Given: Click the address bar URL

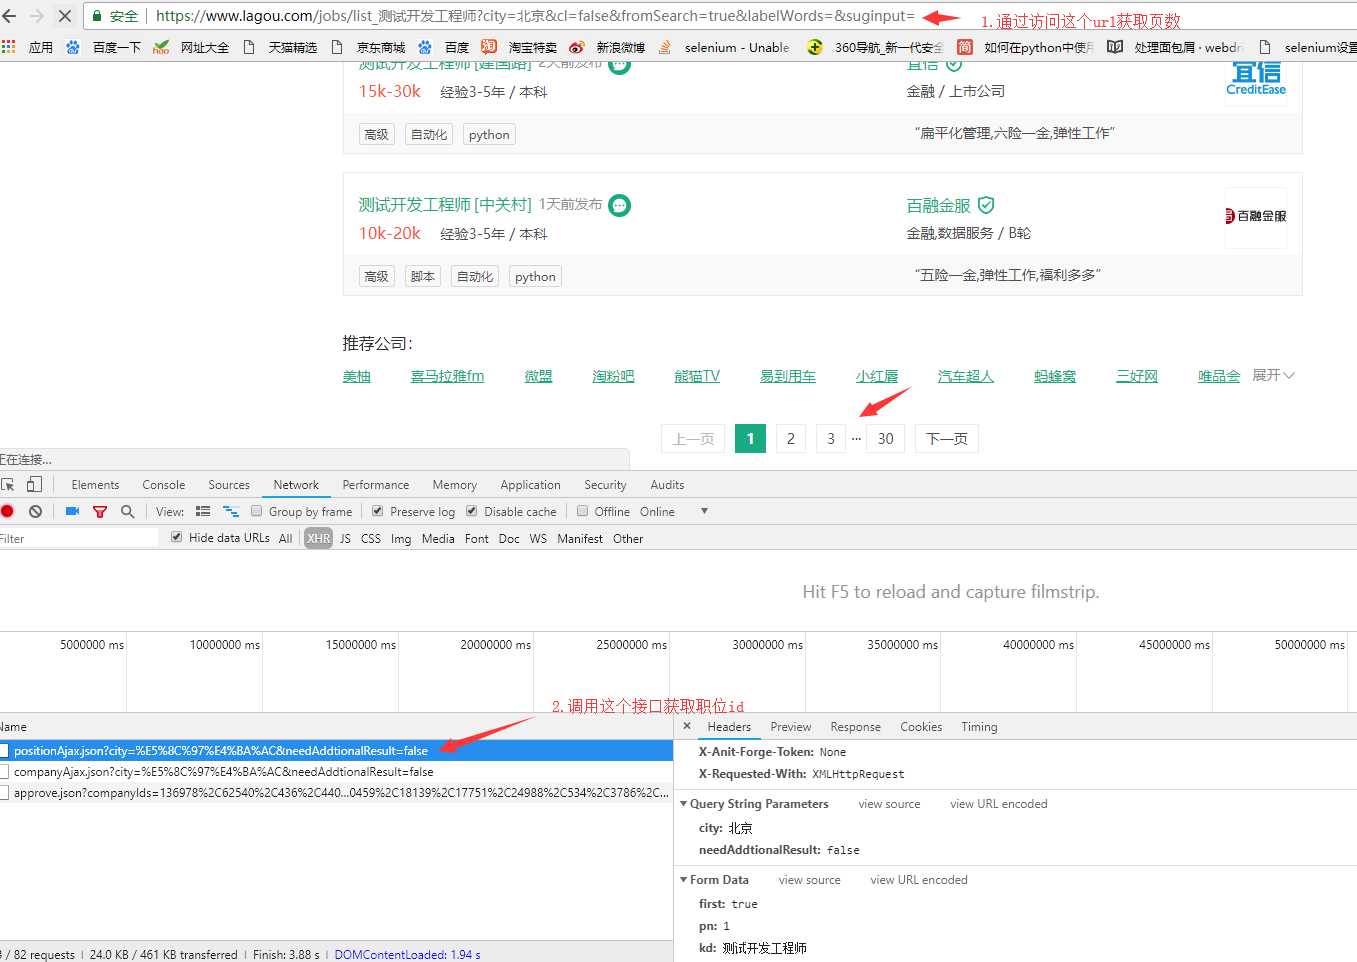Looking at the screenshot, I should pos(535,16).
